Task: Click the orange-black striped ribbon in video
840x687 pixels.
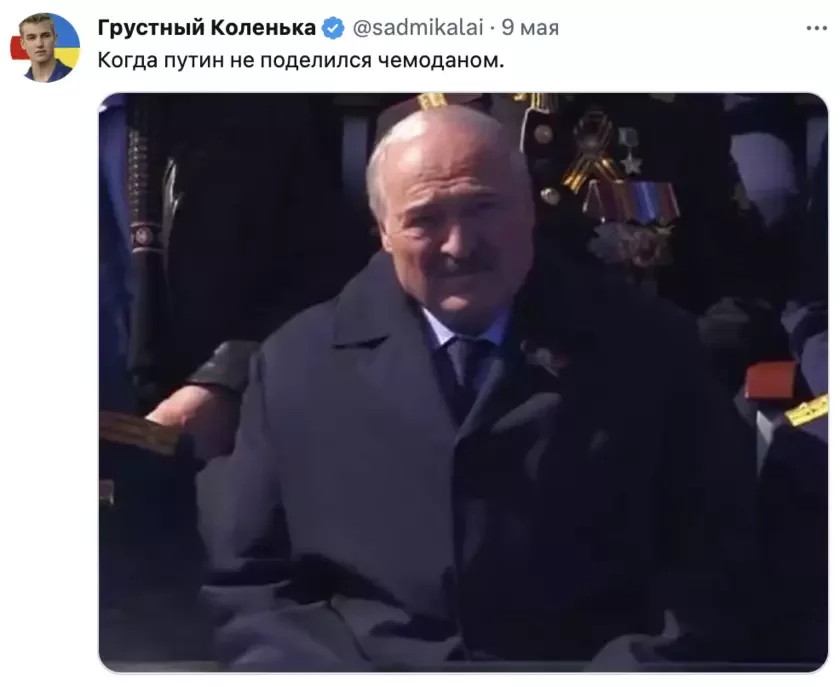Action: click(x=591, y=153)
